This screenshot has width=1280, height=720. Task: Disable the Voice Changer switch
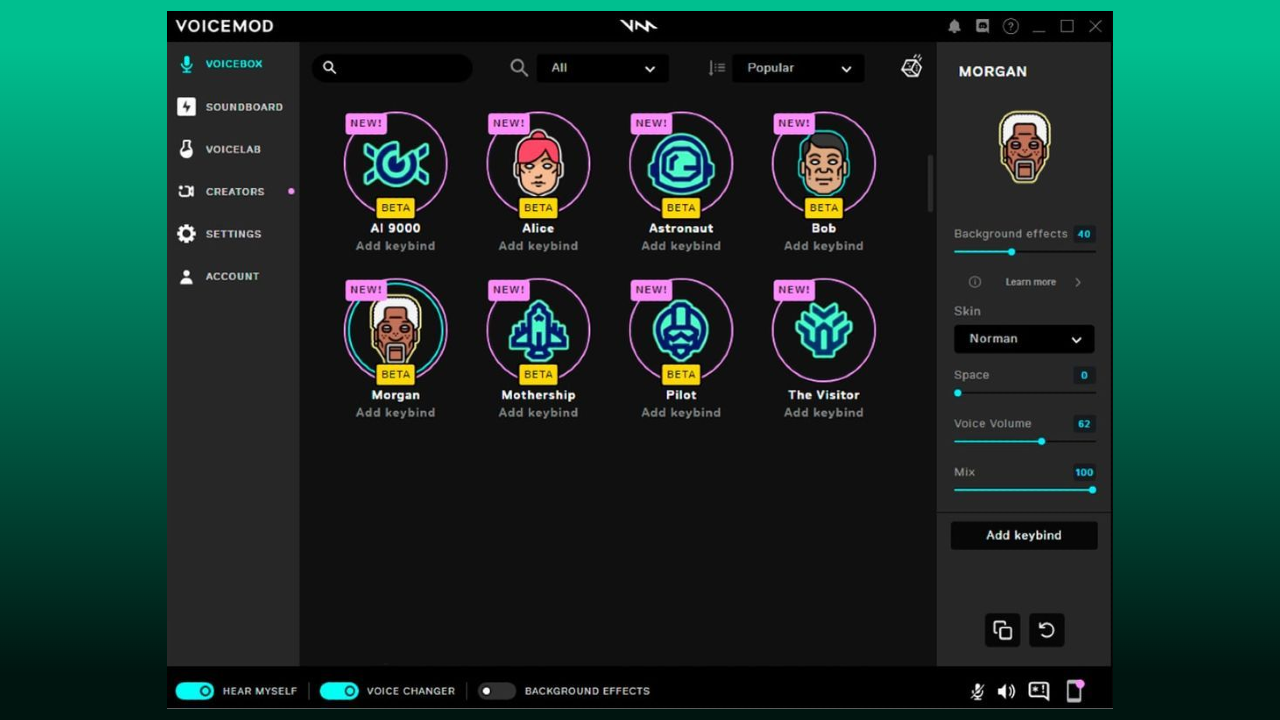(x=339, y=691)
